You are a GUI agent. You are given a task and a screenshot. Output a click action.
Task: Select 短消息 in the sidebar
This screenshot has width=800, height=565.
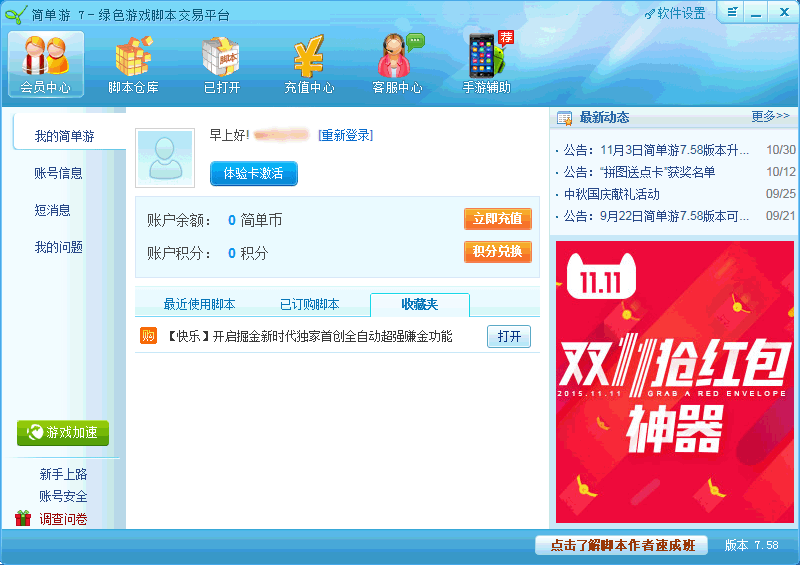click(52, 210)
